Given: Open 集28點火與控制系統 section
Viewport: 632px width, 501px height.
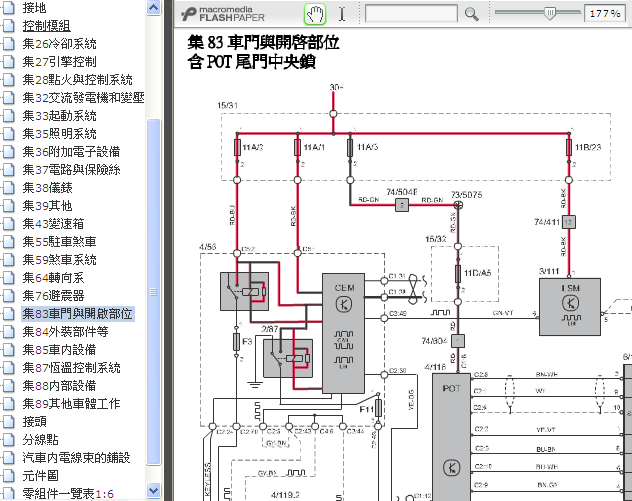Looking at the screenshot, I should [x=77, y=80].
